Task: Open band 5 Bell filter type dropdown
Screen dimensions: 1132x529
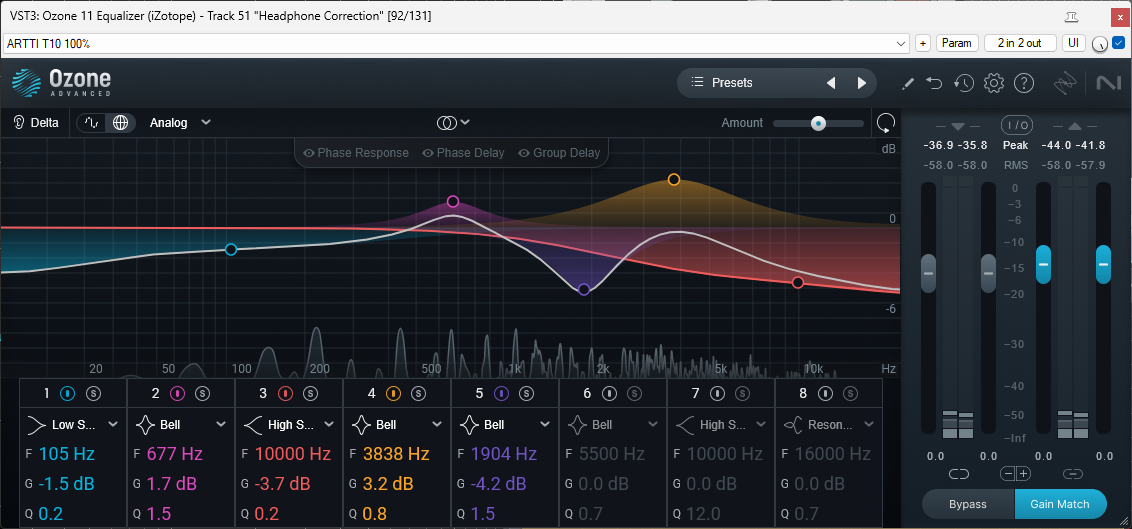Action: point(505,424)
